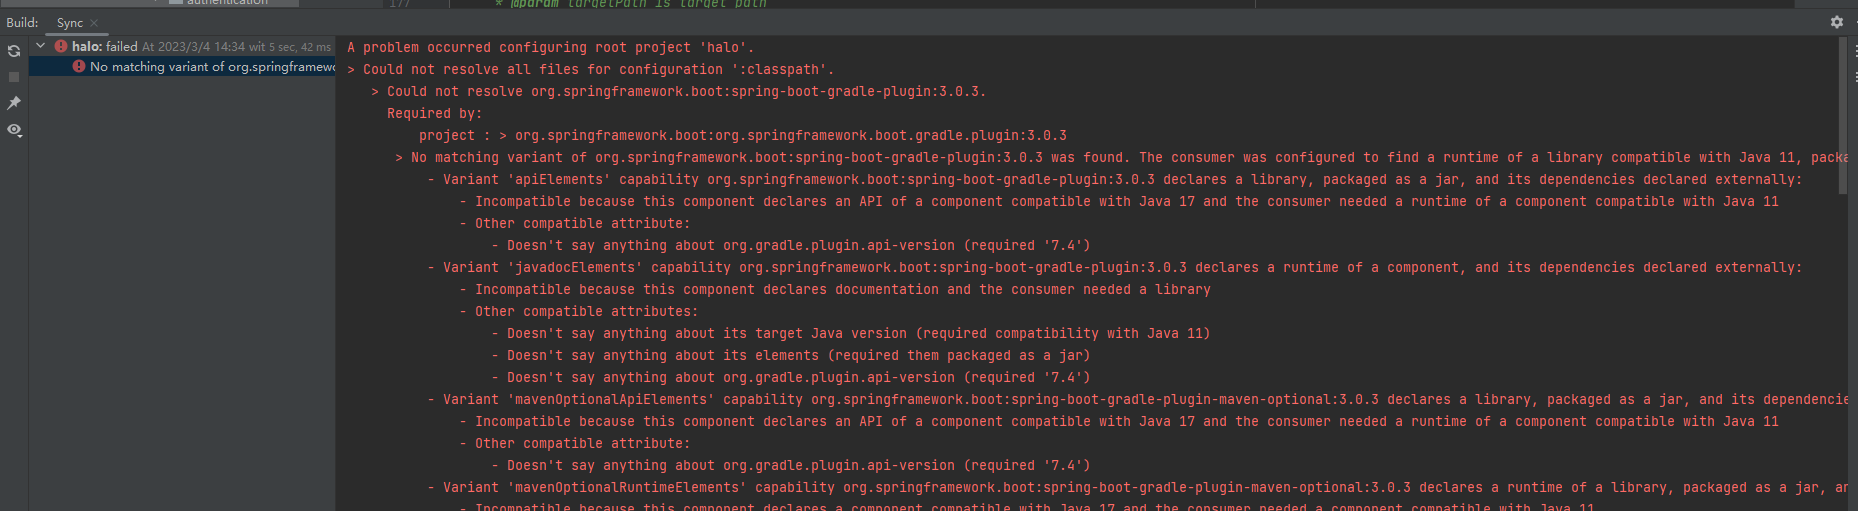The height and width of the screenshot is (511, 1858).
Task: Click error icon on 'No matching variant' tree row
Action: (x=79, y=66)
